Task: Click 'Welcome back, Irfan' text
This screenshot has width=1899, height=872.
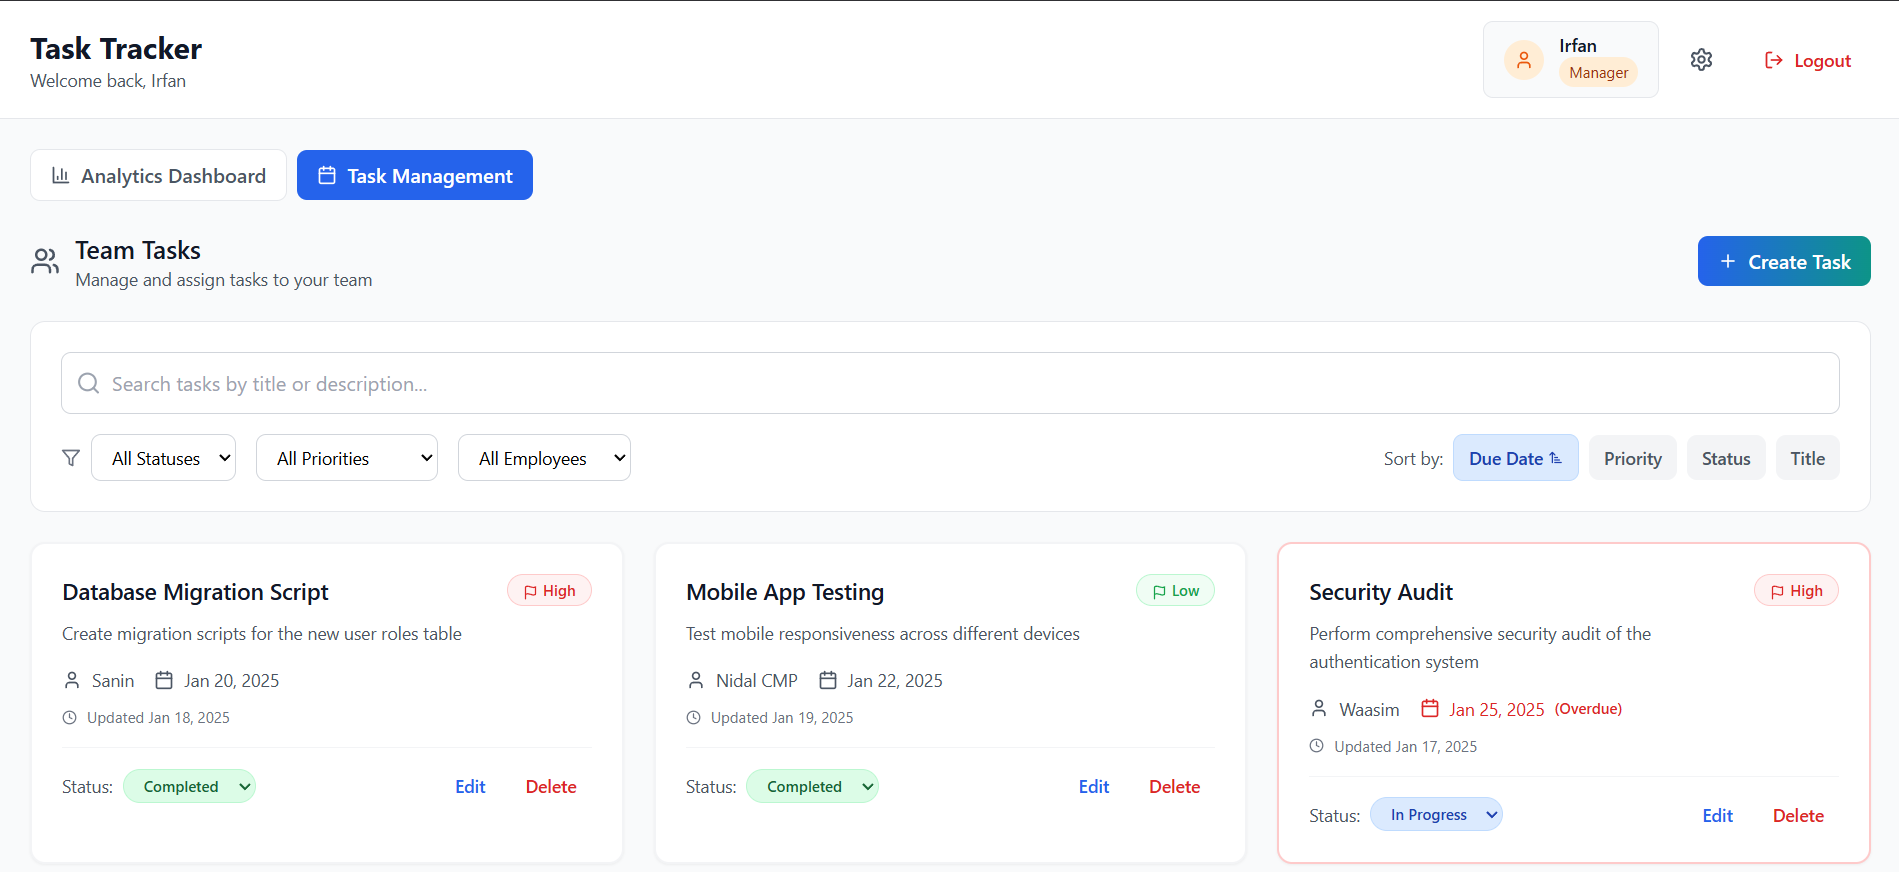Action: 108,81
